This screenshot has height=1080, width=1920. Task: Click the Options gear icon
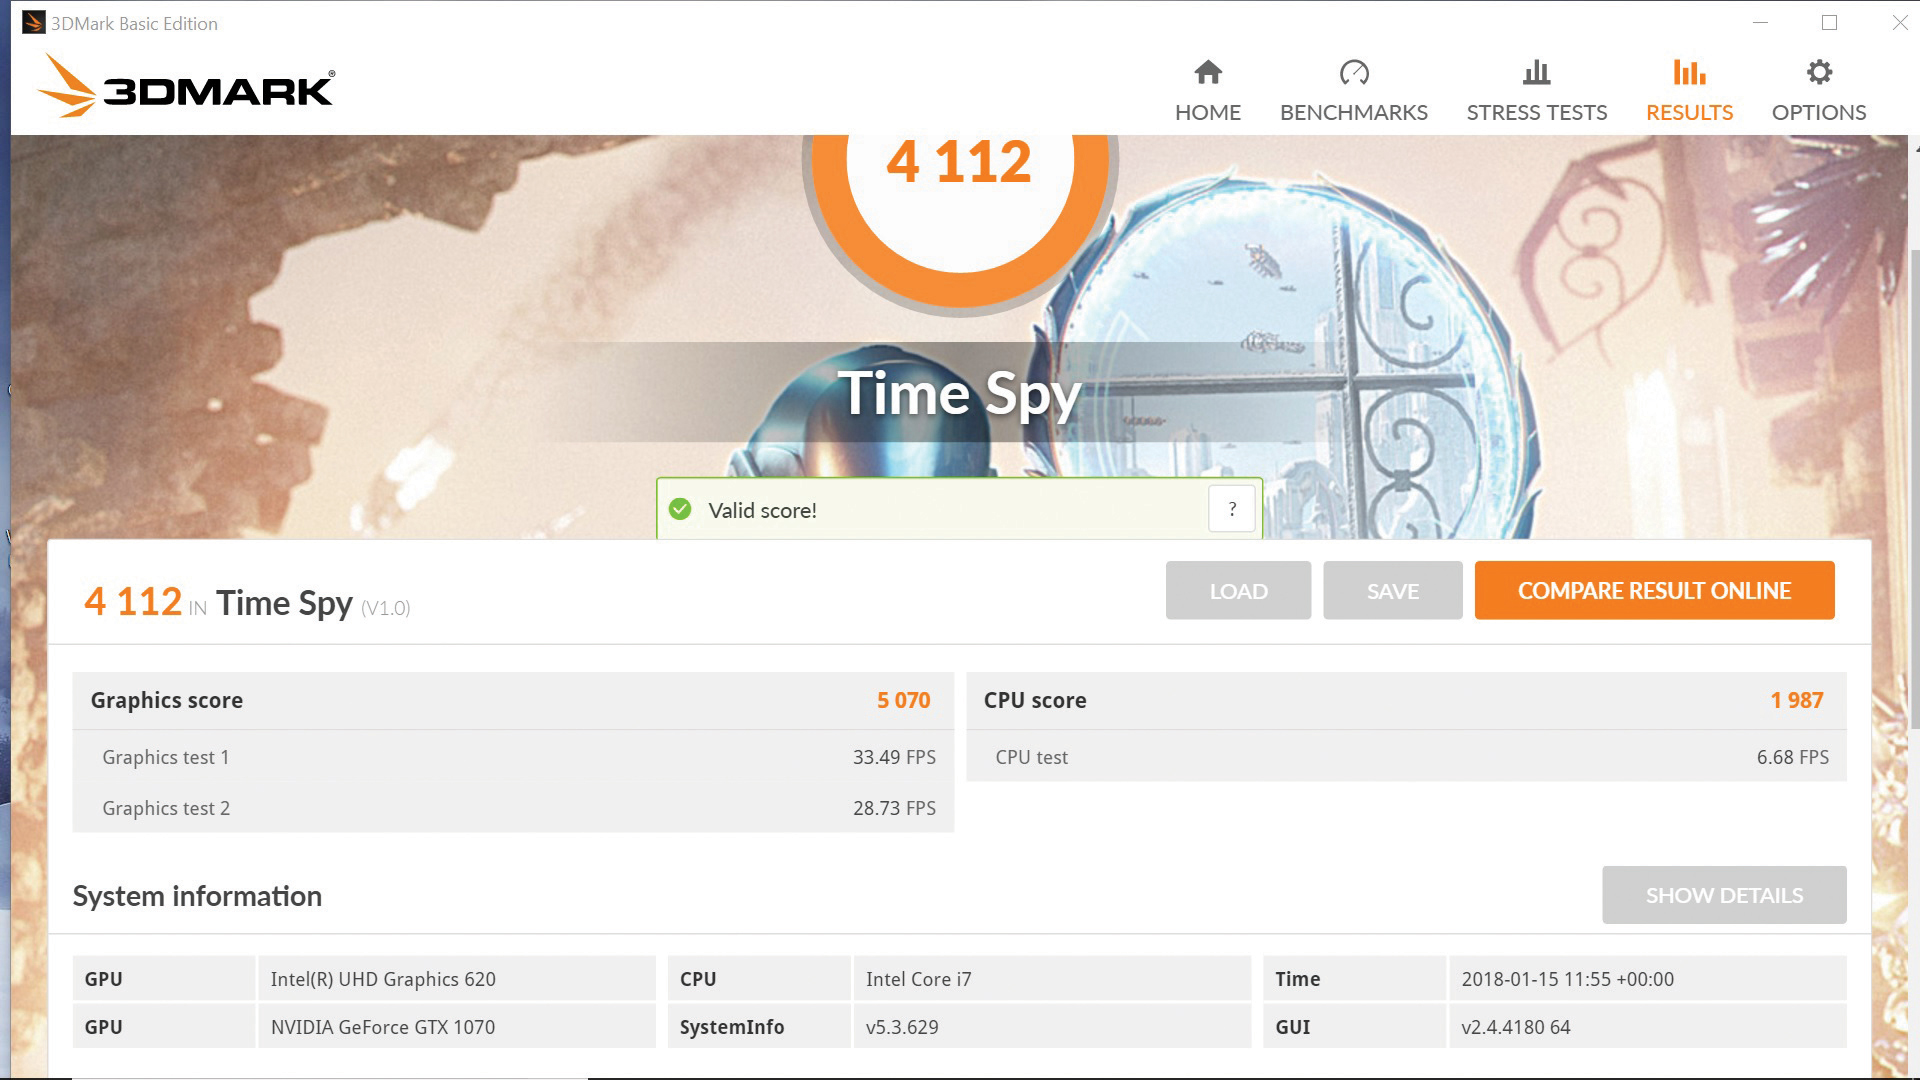pos(1819,72)
